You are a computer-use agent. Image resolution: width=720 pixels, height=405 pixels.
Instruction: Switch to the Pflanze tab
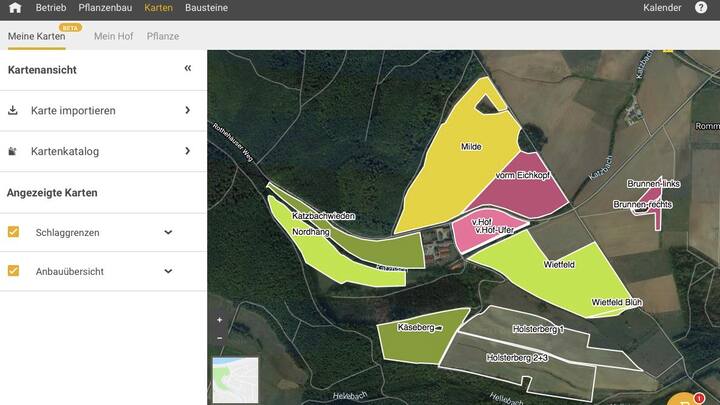[163, 36]
